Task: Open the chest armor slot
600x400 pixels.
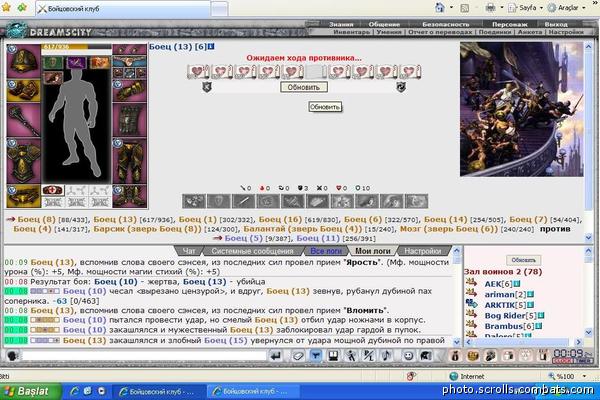Action: (23, 161)
